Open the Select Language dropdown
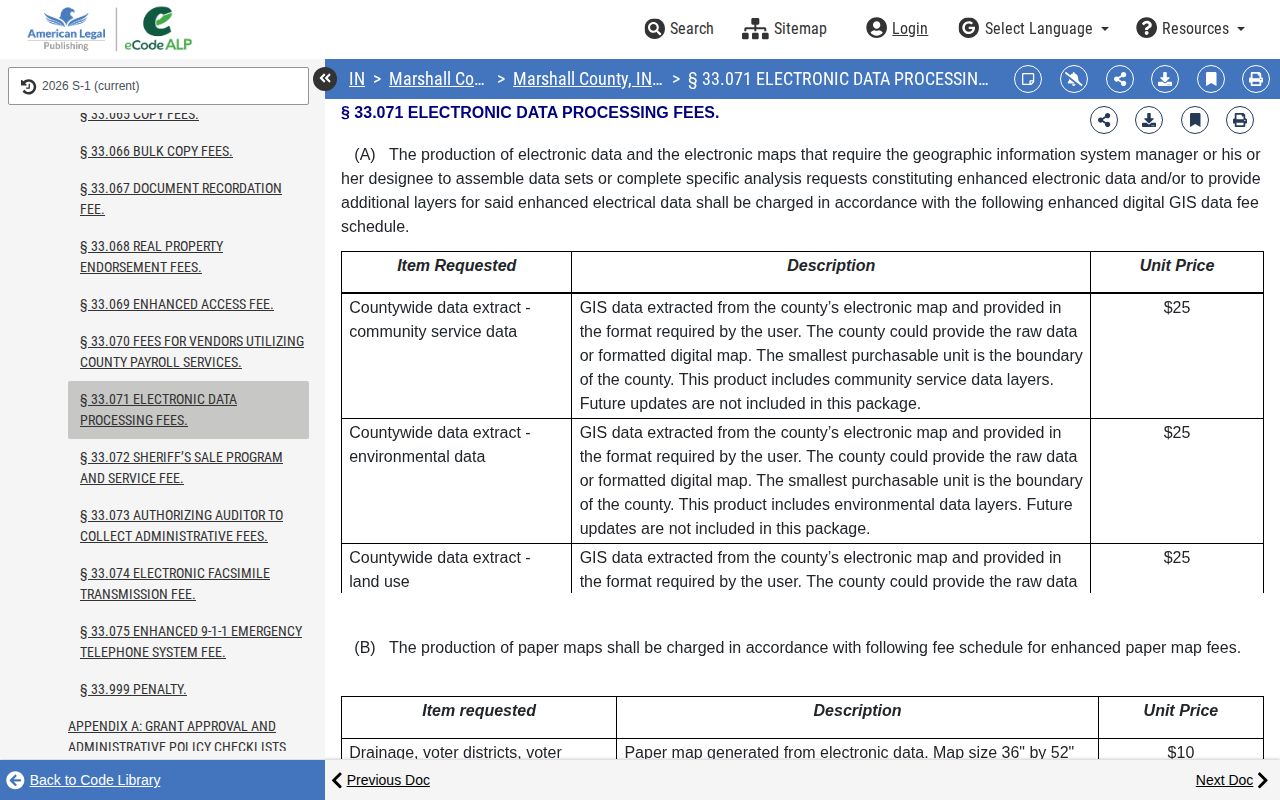The image size is (1280, 800). [1034, 28]
